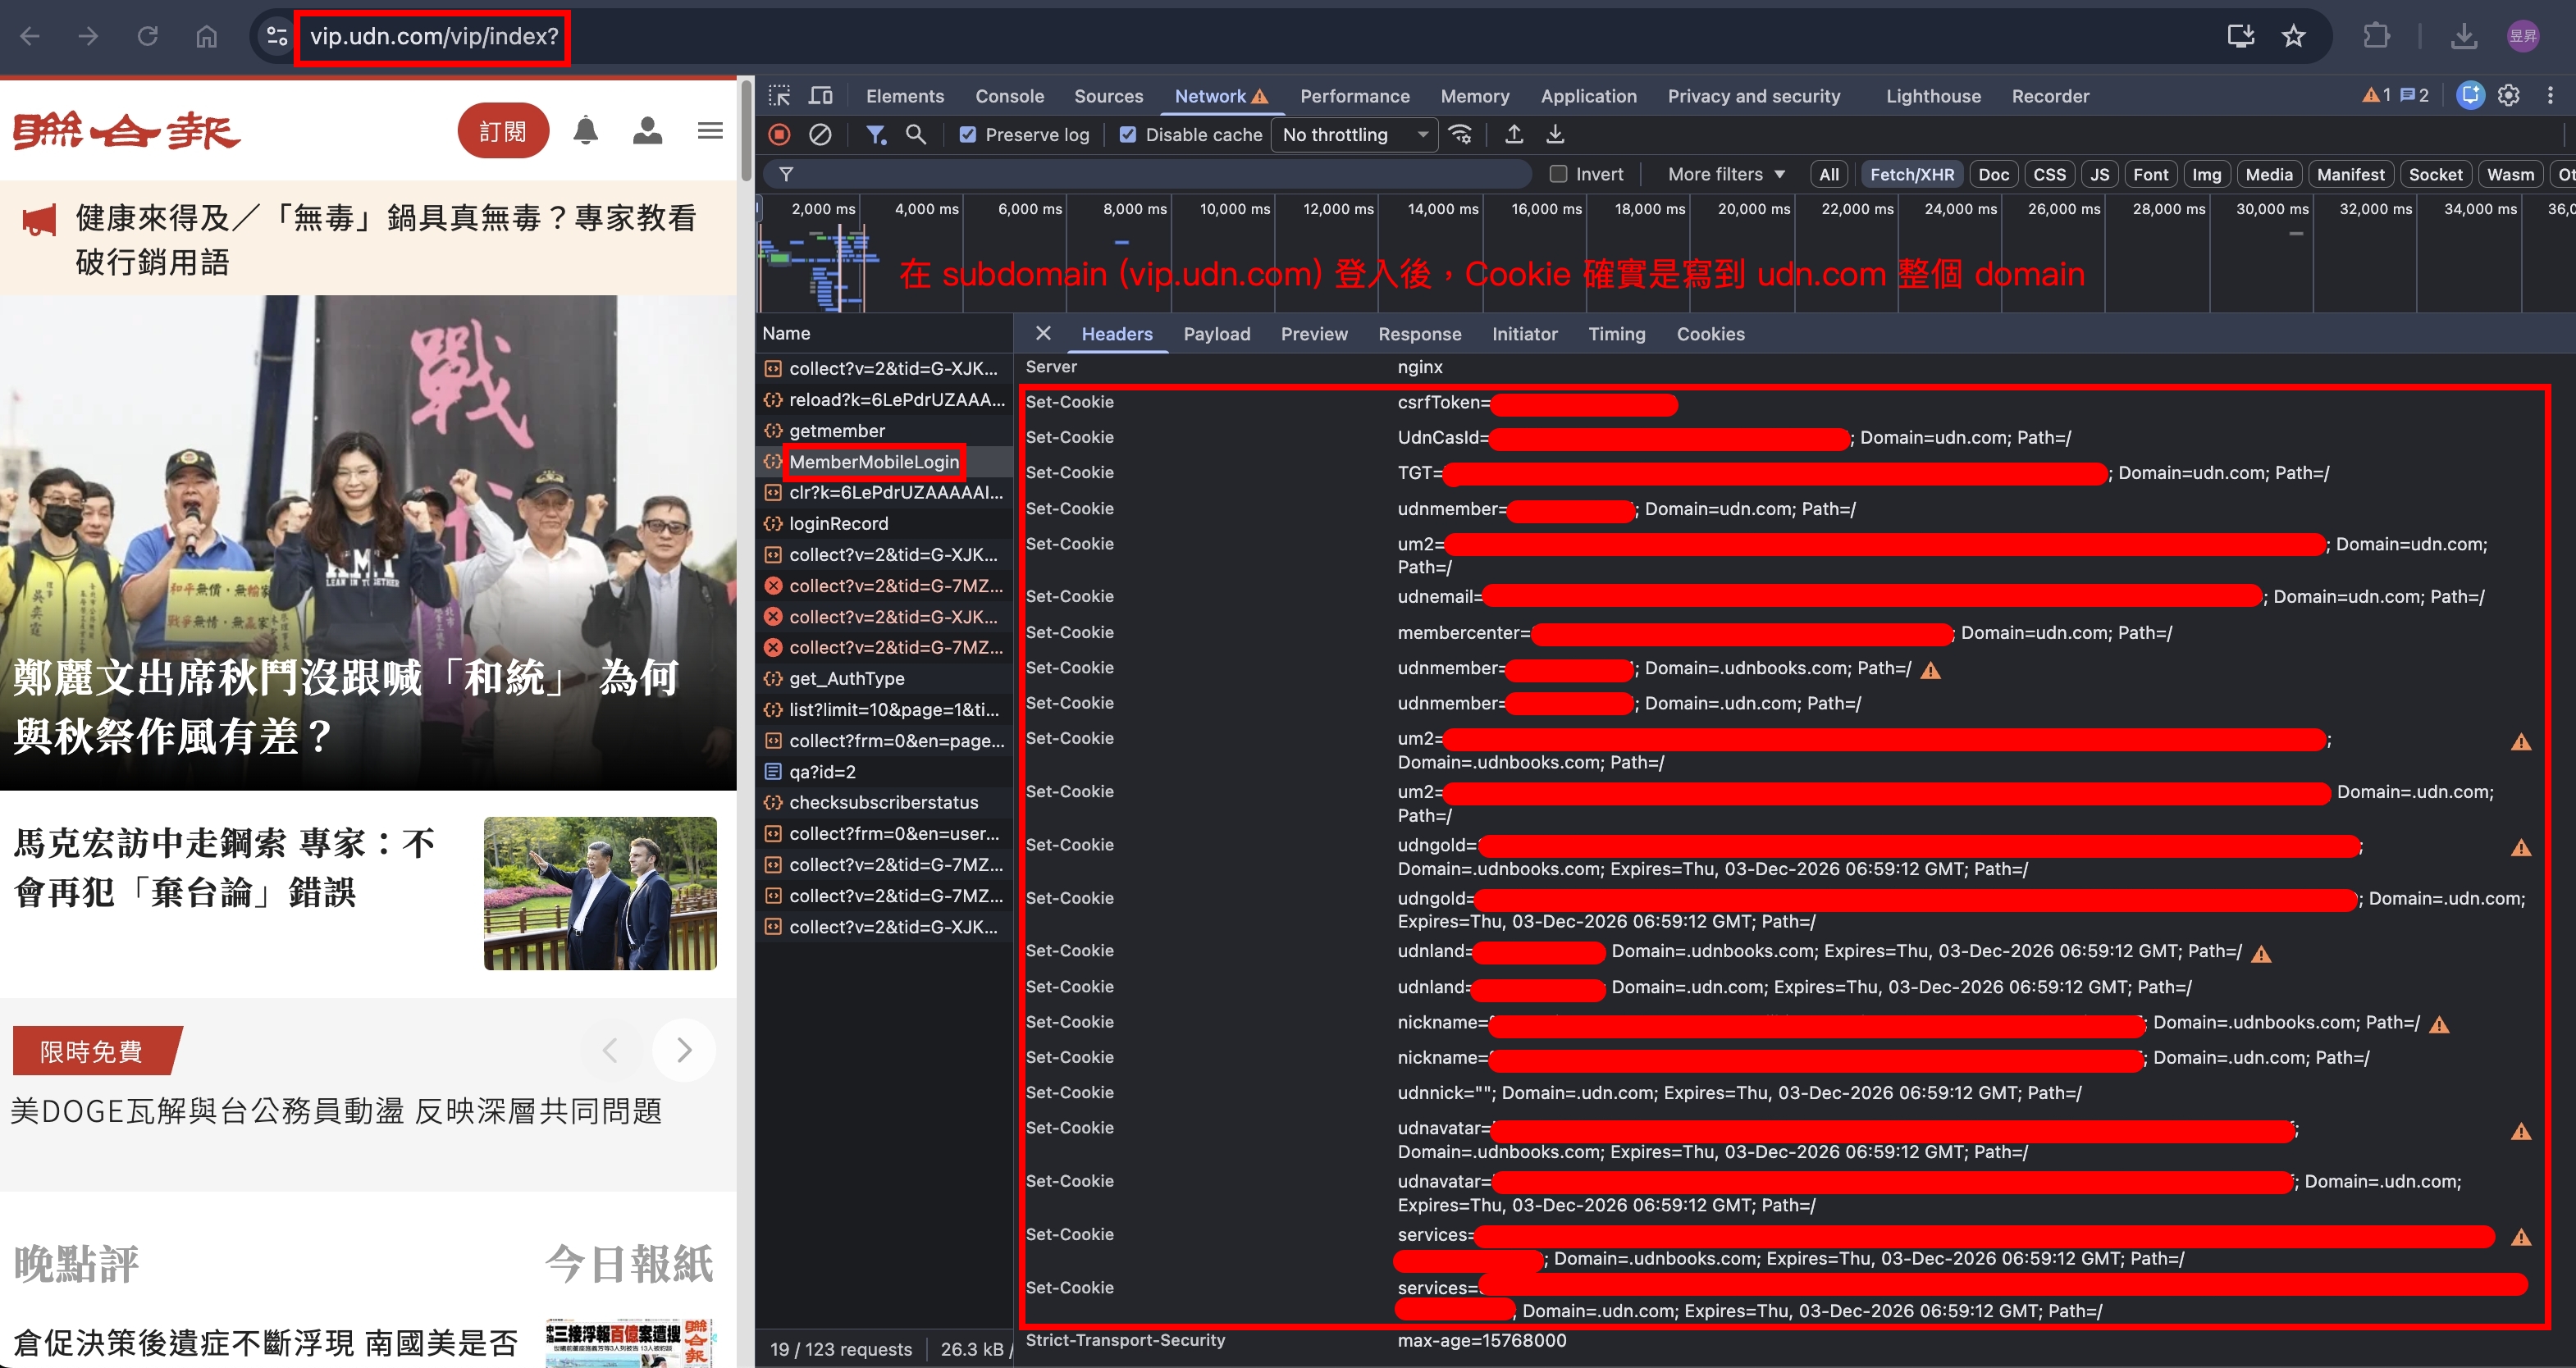The image size is (2576, 1368).
Task: Toggle the Disable cache checkbox
Action: click(1128, 135)
